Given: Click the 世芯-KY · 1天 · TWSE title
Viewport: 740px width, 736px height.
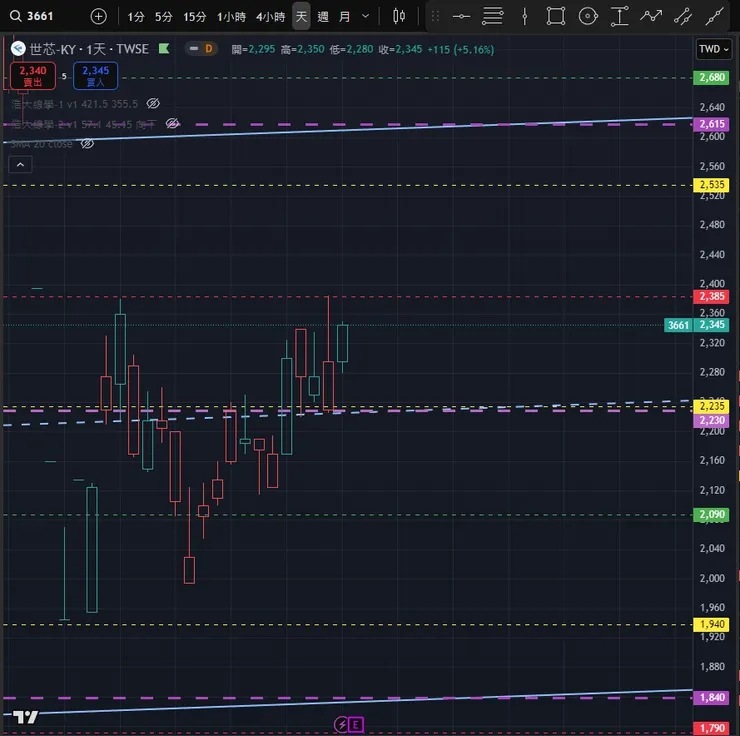Looking at the screenshot, I should (89, 49).
